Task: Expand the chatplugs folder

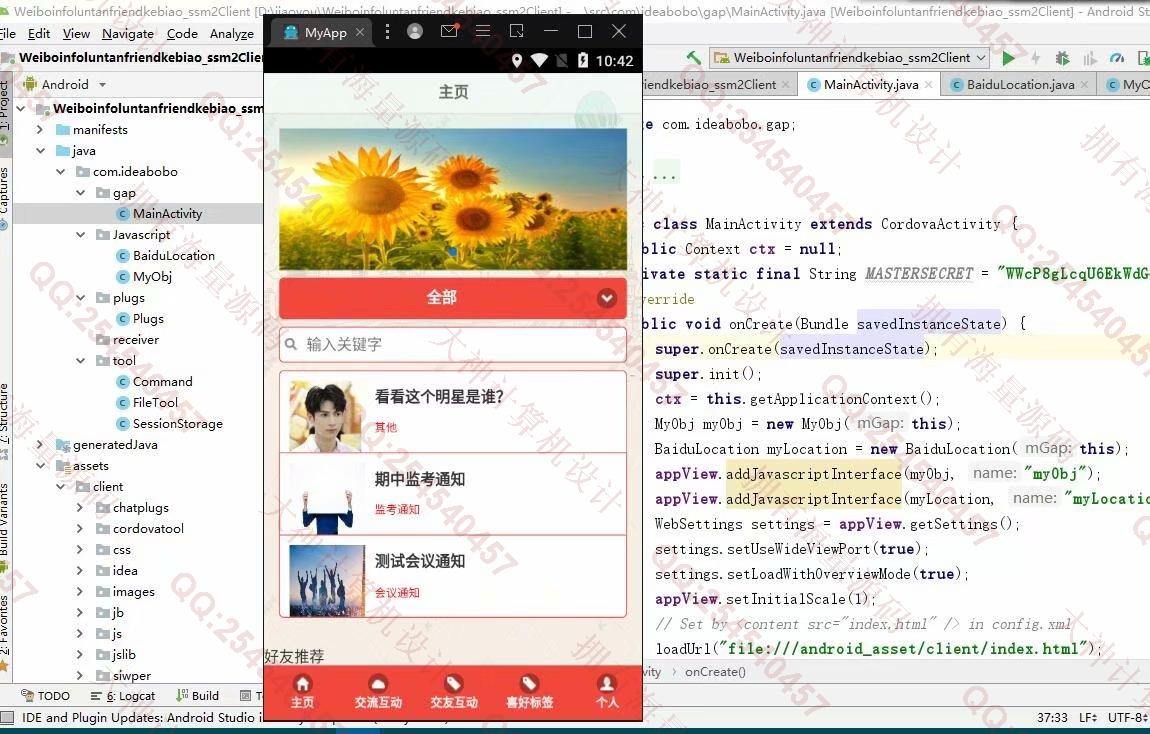Action: 80,507
